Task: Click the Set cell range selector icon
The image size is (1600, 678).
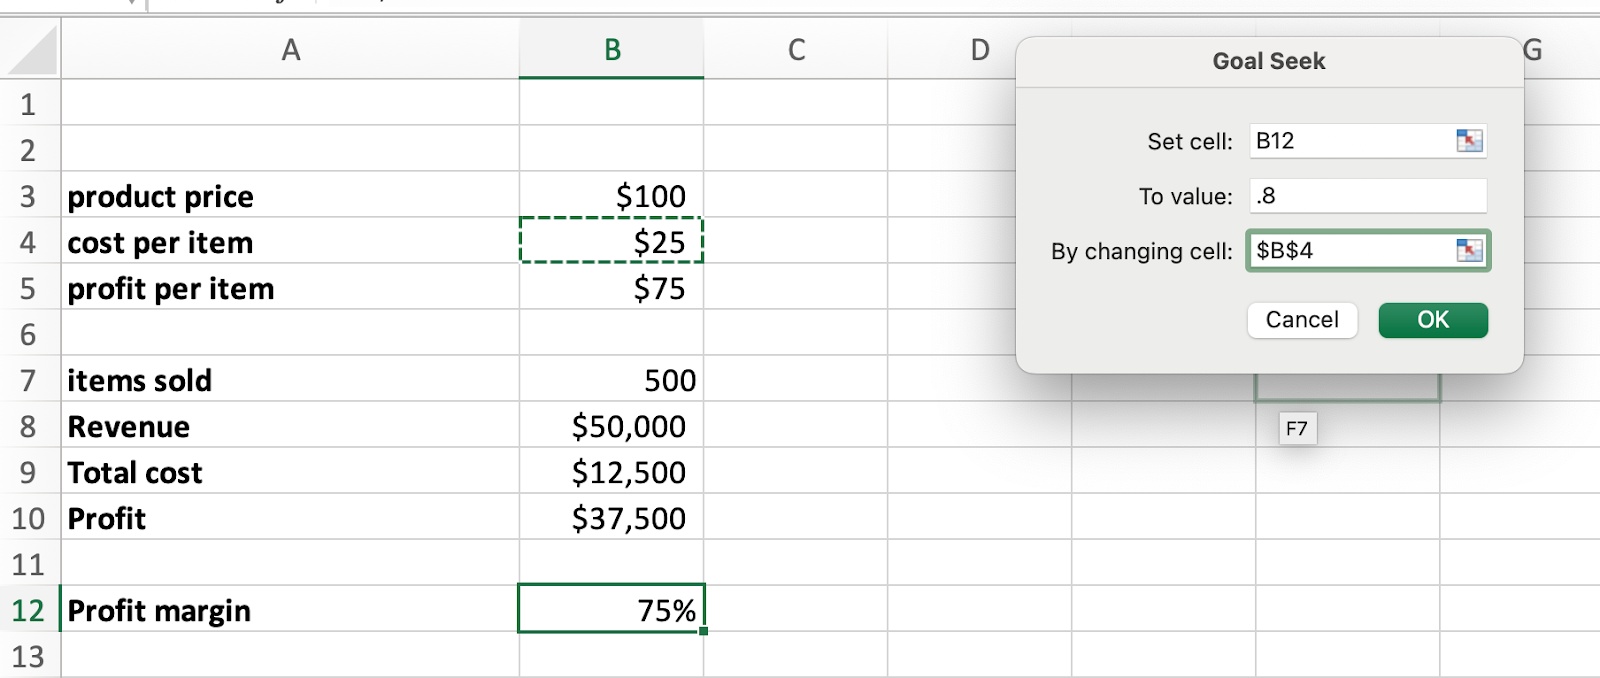Action: coord(1469,141)
